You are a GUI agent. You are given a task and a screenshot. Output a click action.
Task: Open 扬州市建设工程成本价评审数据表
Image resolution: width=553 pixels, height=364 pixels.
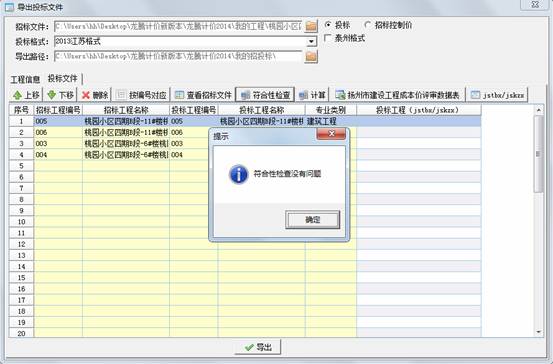click(x=398, y=95)
